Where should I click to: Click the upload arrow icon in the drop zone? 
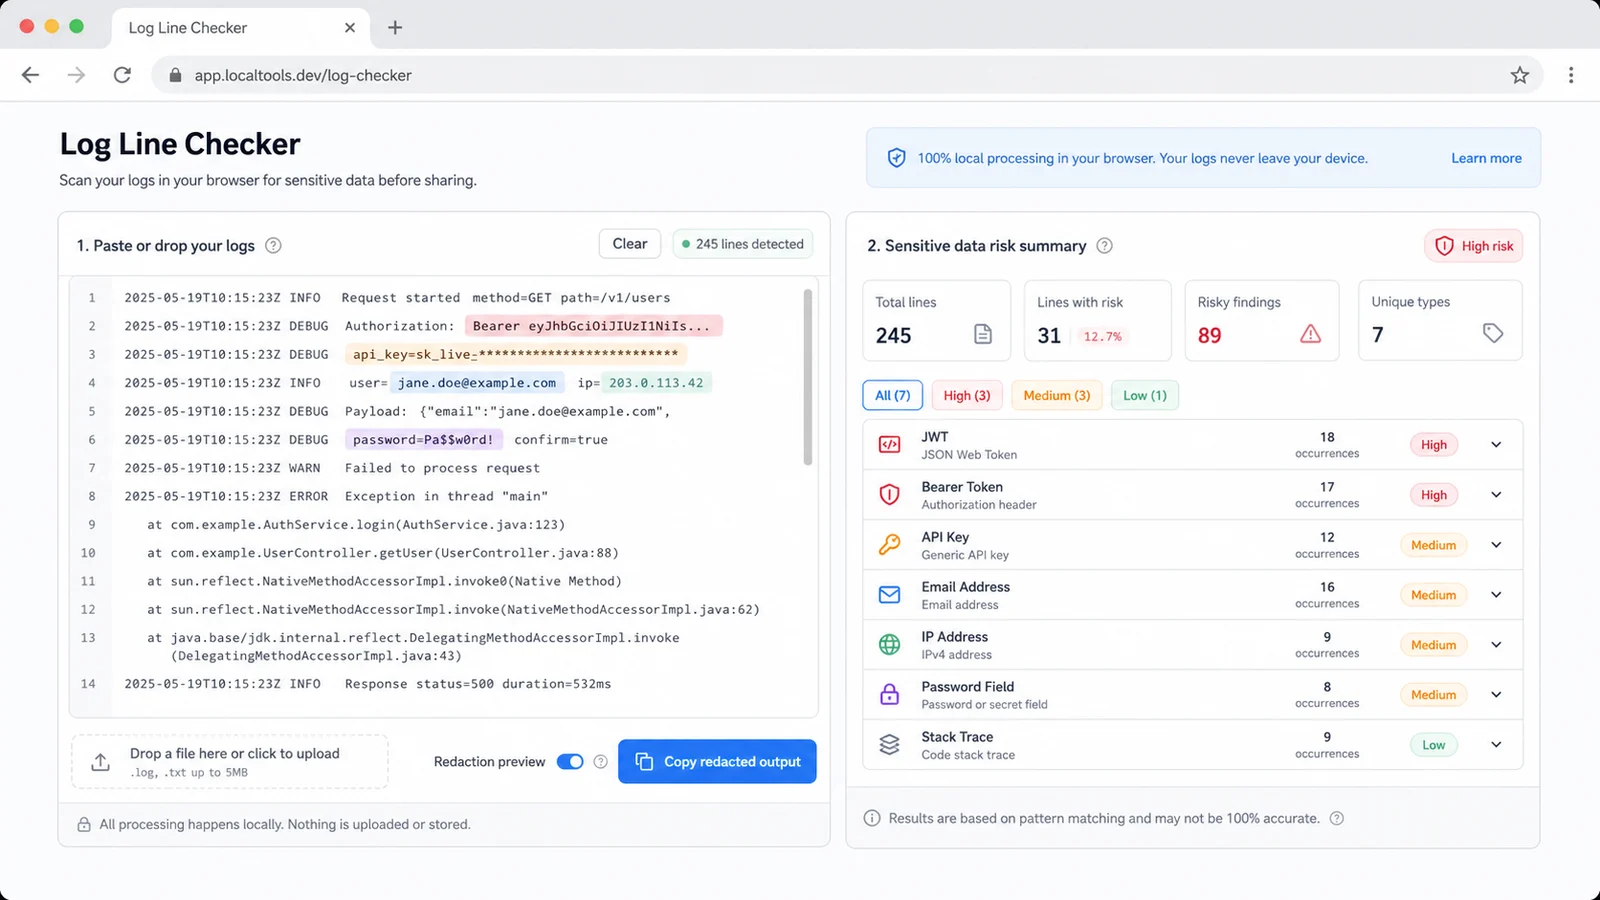click(x=100, y=762)
